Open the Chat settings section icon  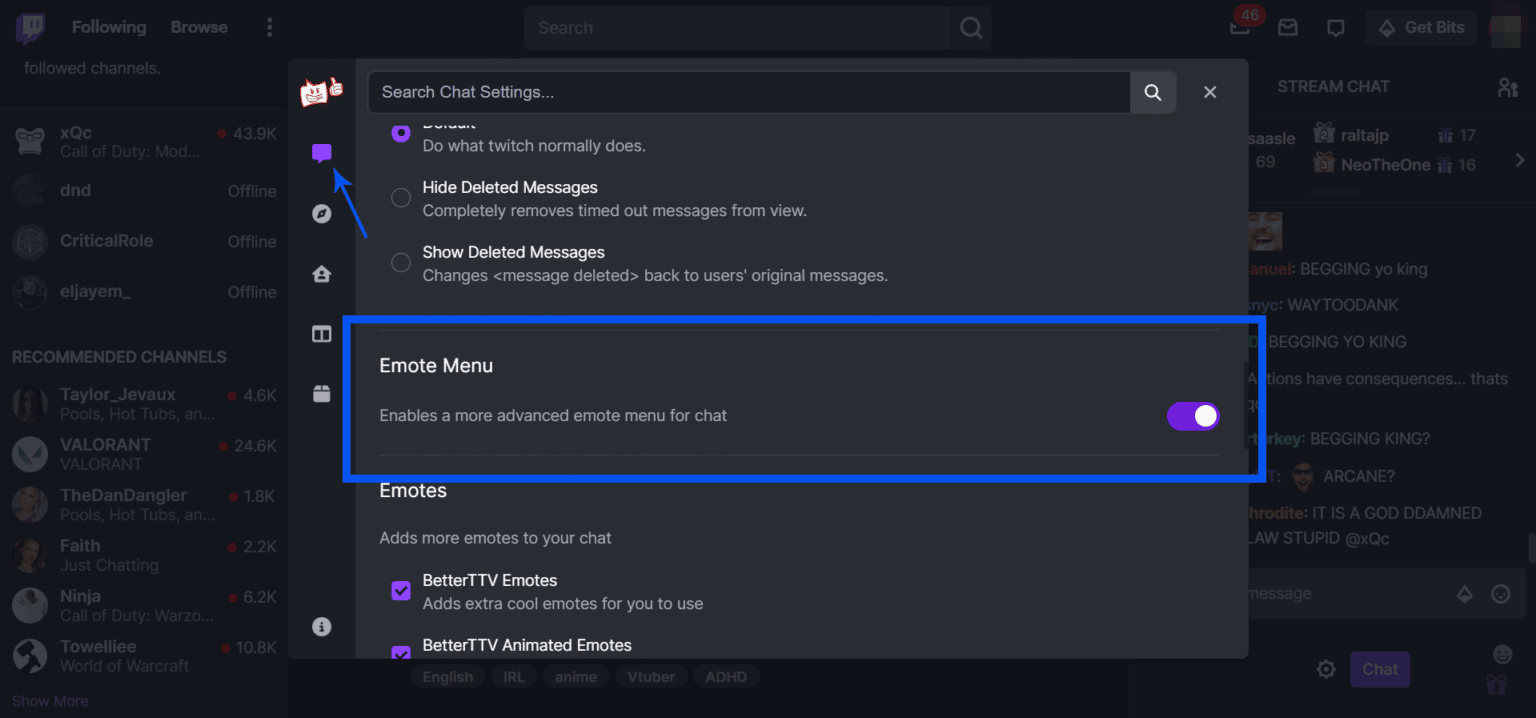[321, 152]
